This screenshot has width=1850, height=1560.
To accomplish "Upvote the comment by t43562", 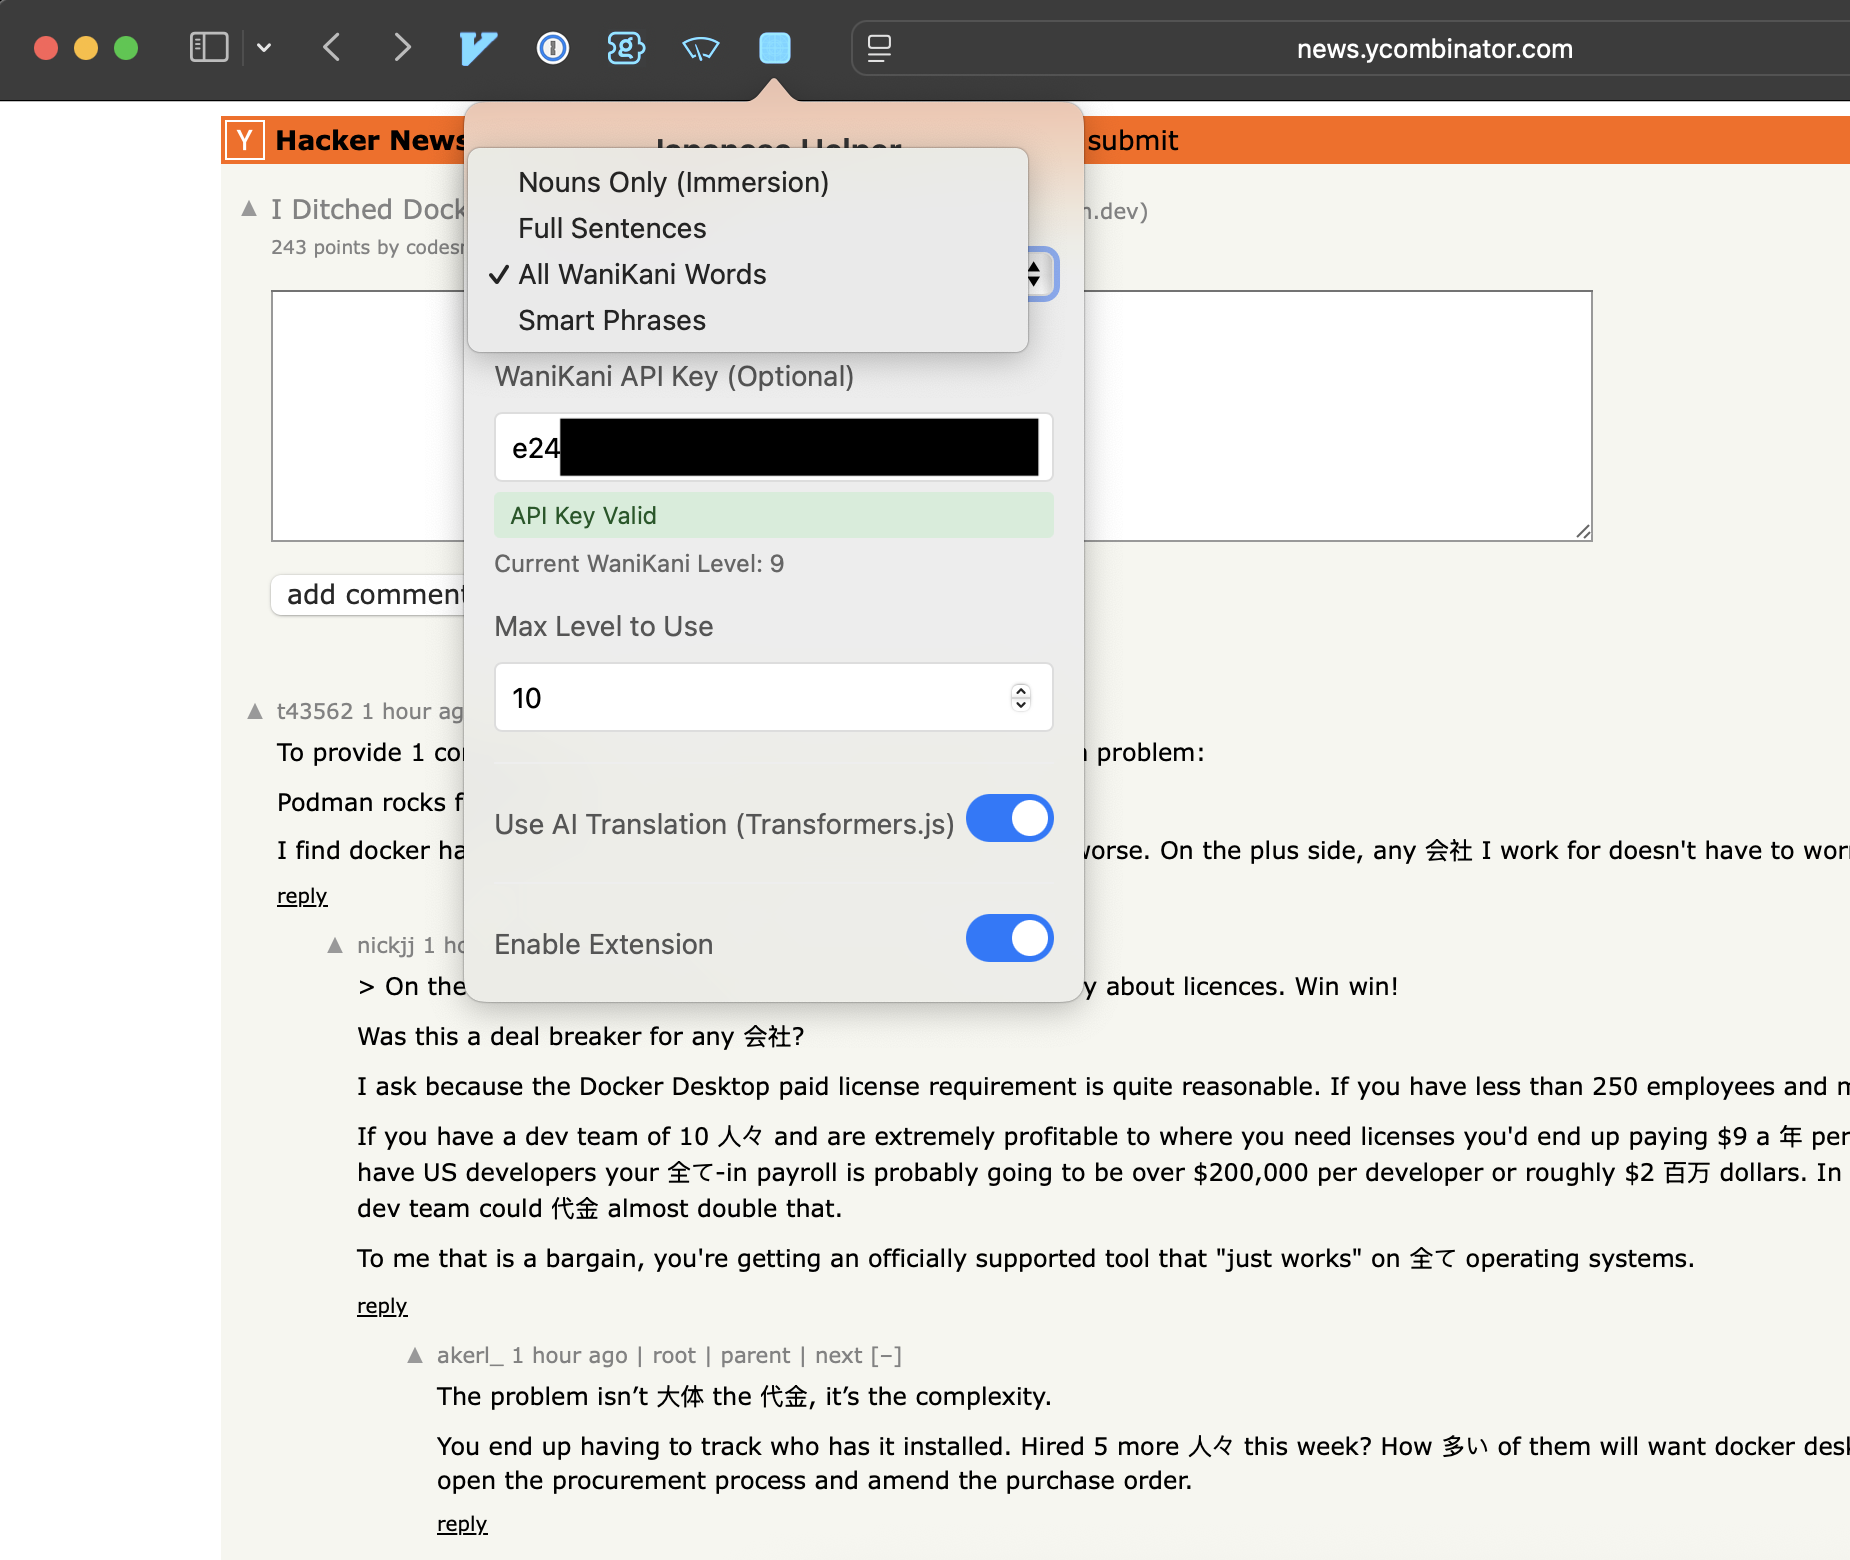I will coord(255,711).
